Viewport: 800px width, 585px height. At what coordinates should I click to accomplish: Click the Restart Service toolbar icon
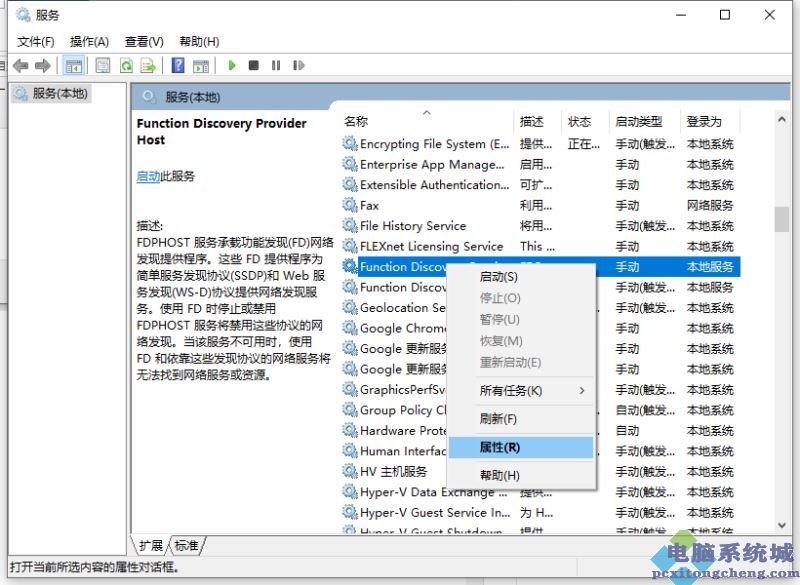(x=298, y=66)
